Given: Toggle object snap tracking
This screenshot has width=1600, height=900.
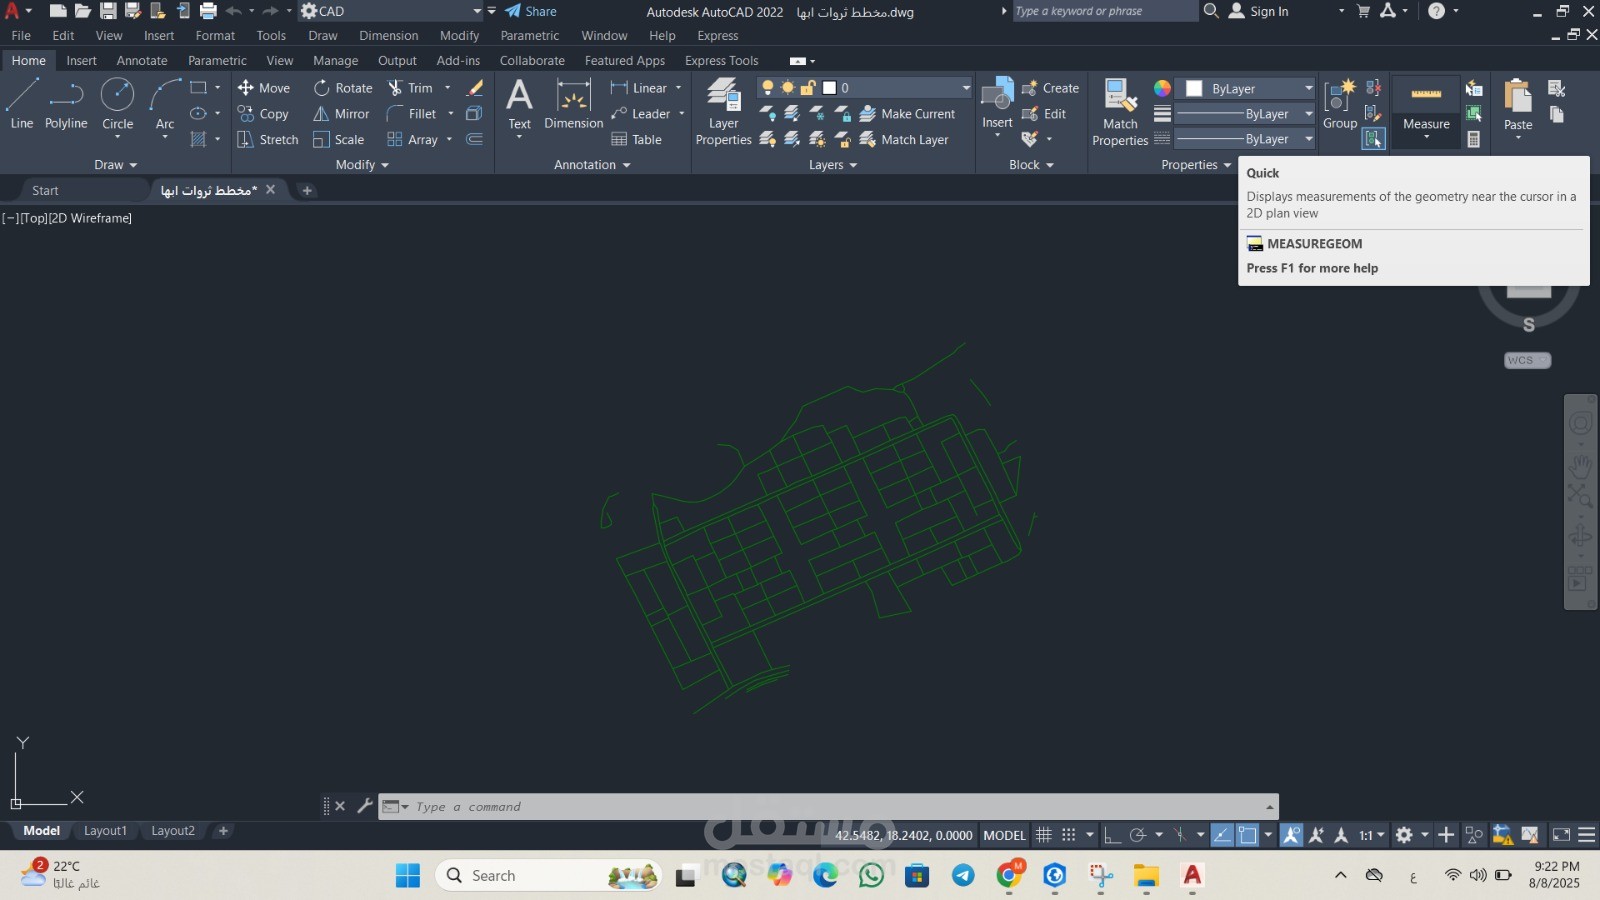Looking at the screenshot, I should pos(1222,835).
